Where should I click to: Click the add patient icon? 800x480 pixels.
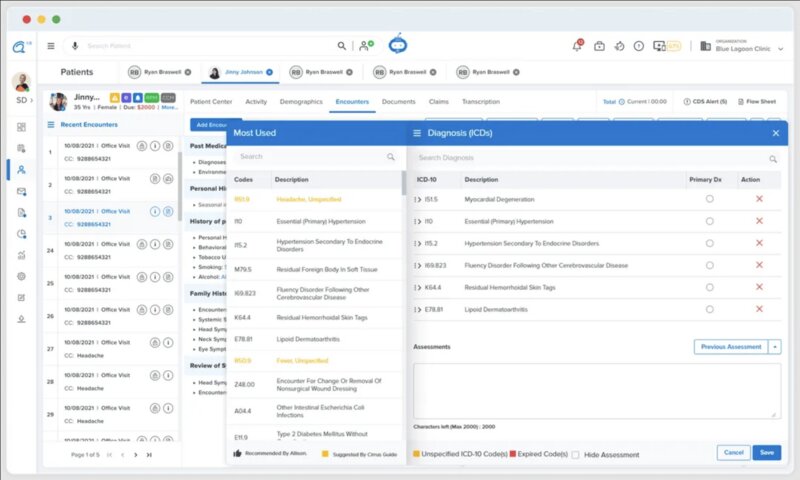pyautogui.click(x=367, y=46)
